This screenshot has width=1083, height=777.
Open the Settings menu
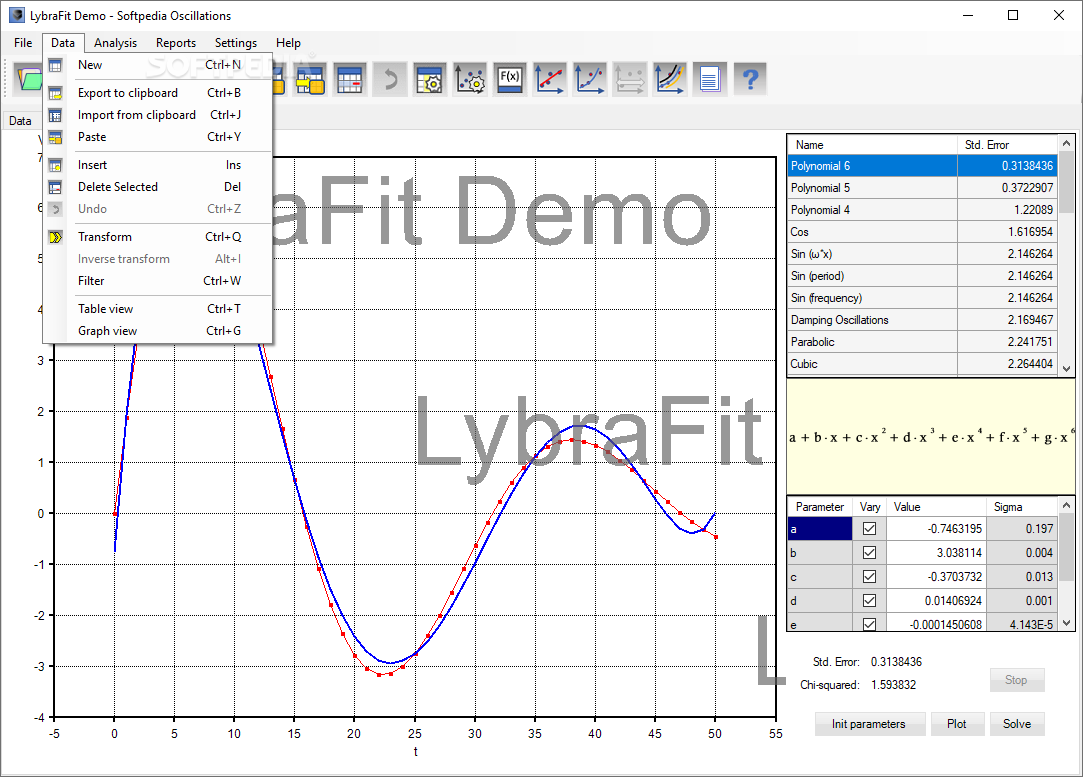[x=236, y=43]
